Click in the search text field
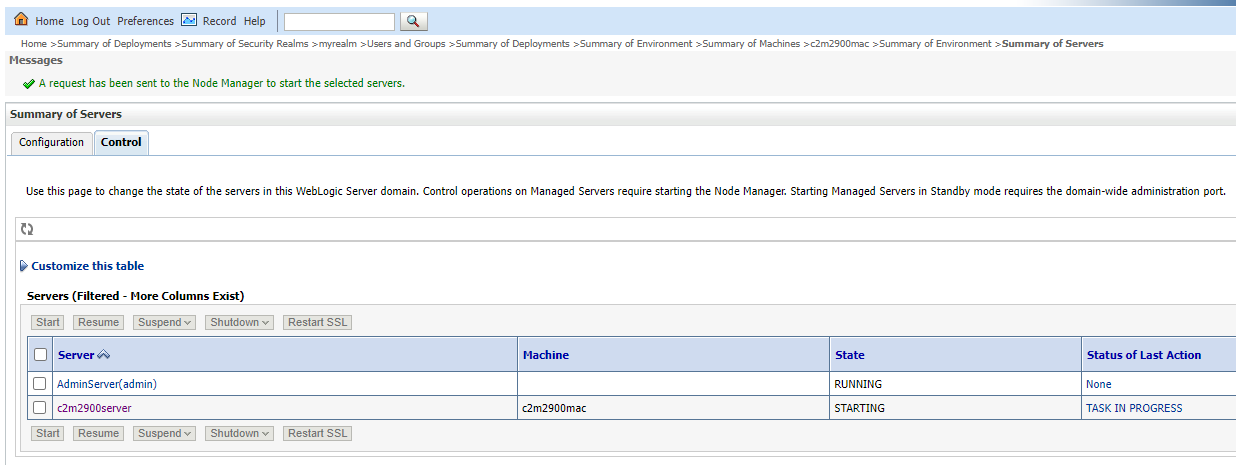Image resolution: width=1236 pixels, height=465 pixels. pos(340,21)
